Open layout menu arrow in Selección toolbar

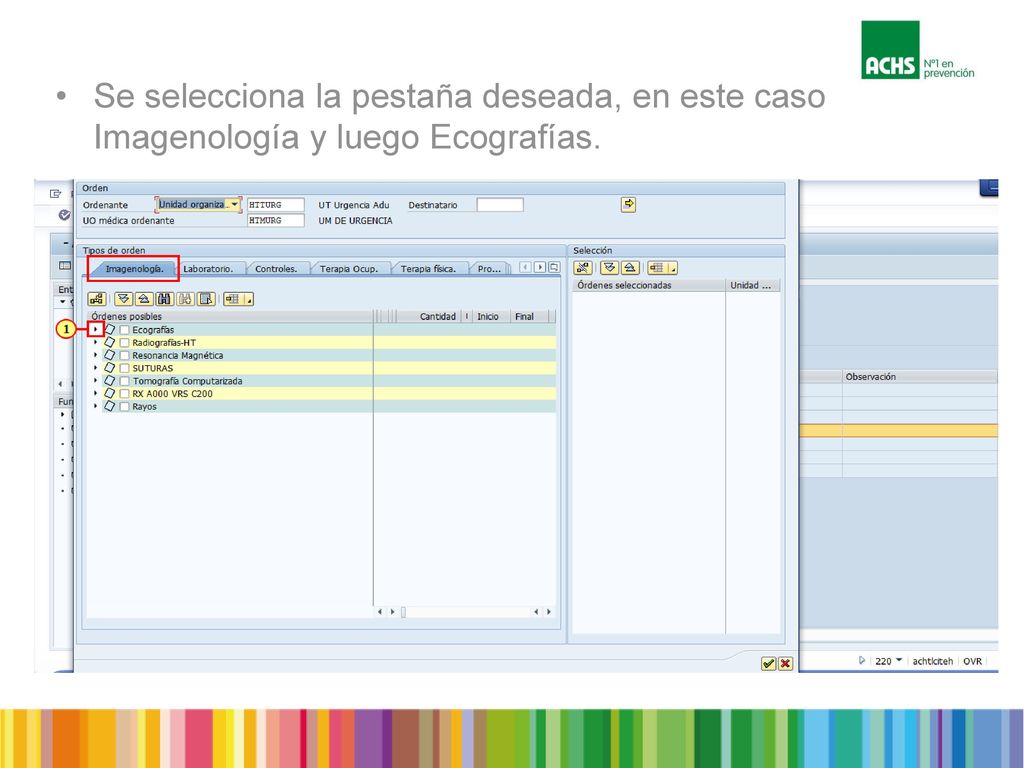pyautogui.click(x=672, y=269)
